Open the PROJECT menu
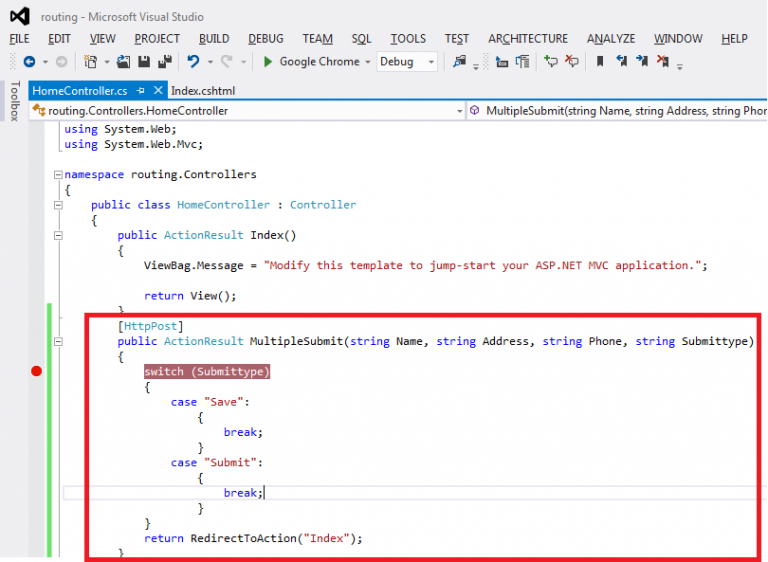The width and height of the screenshot is (768, 562). pyautogui.click(x=157, y=38)
